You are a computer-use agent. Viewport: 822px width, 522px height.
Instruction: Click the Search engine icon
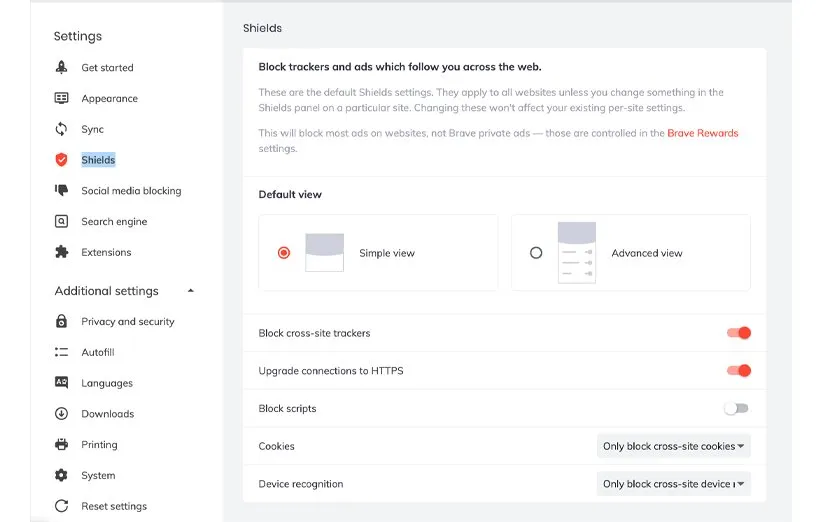[x=61, y=222]
